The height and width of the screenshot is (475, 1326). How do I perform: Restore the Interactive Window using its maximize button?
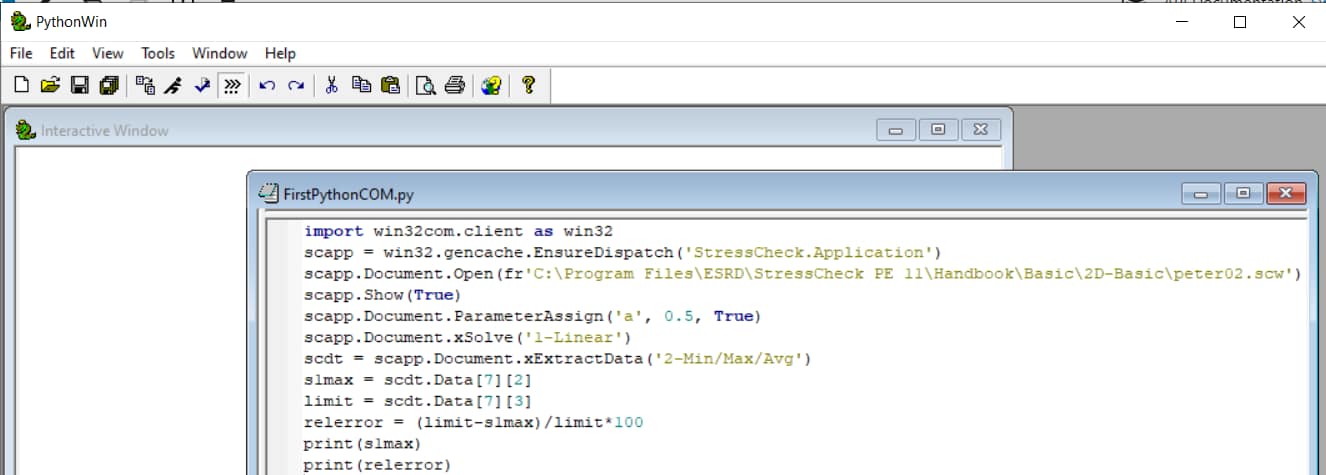pyautogui.click(x=938, y=130)
